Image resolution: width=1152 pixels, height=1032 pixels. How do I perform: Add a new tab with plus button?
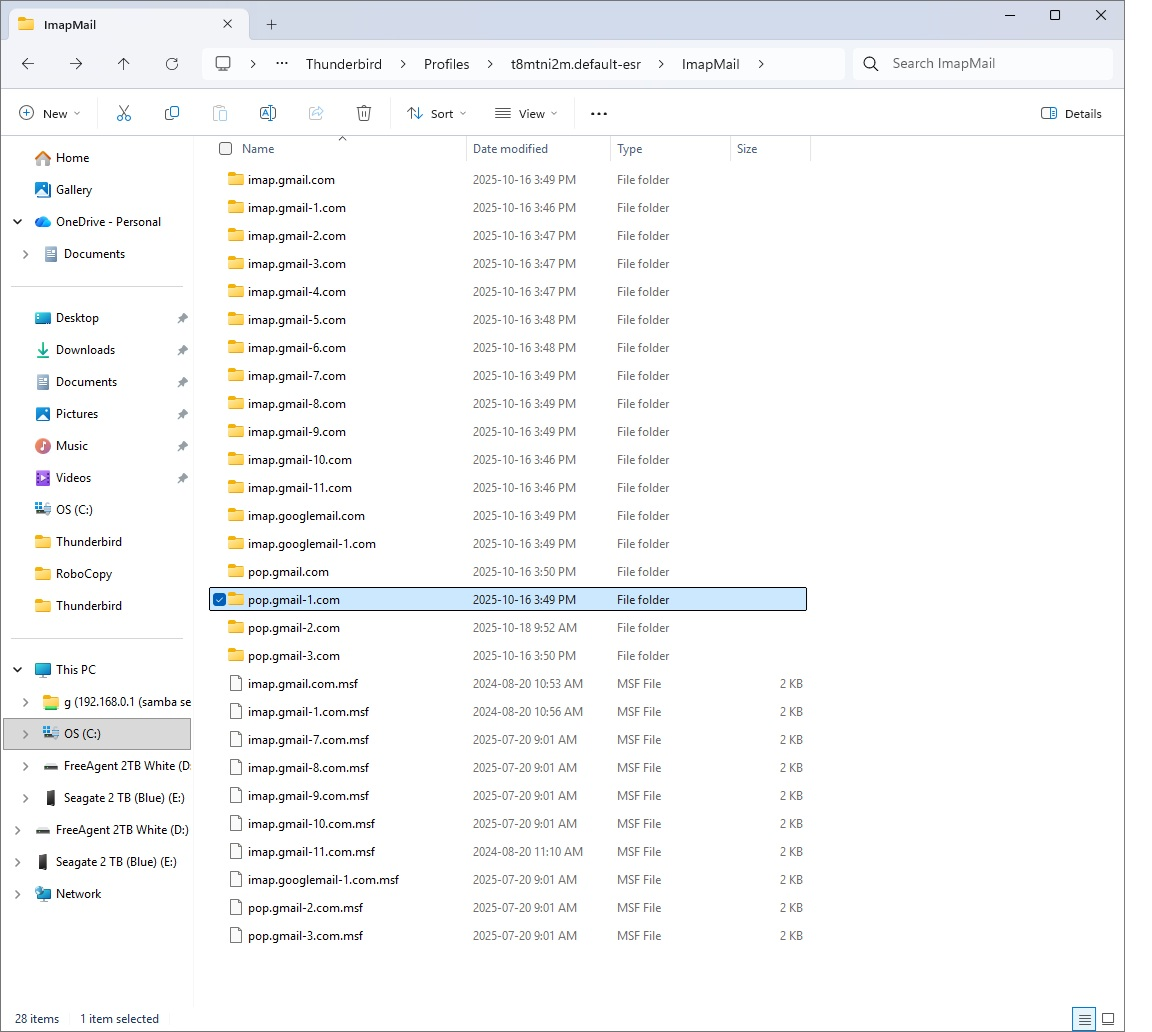pyautogui.click(x=271, y=24)
